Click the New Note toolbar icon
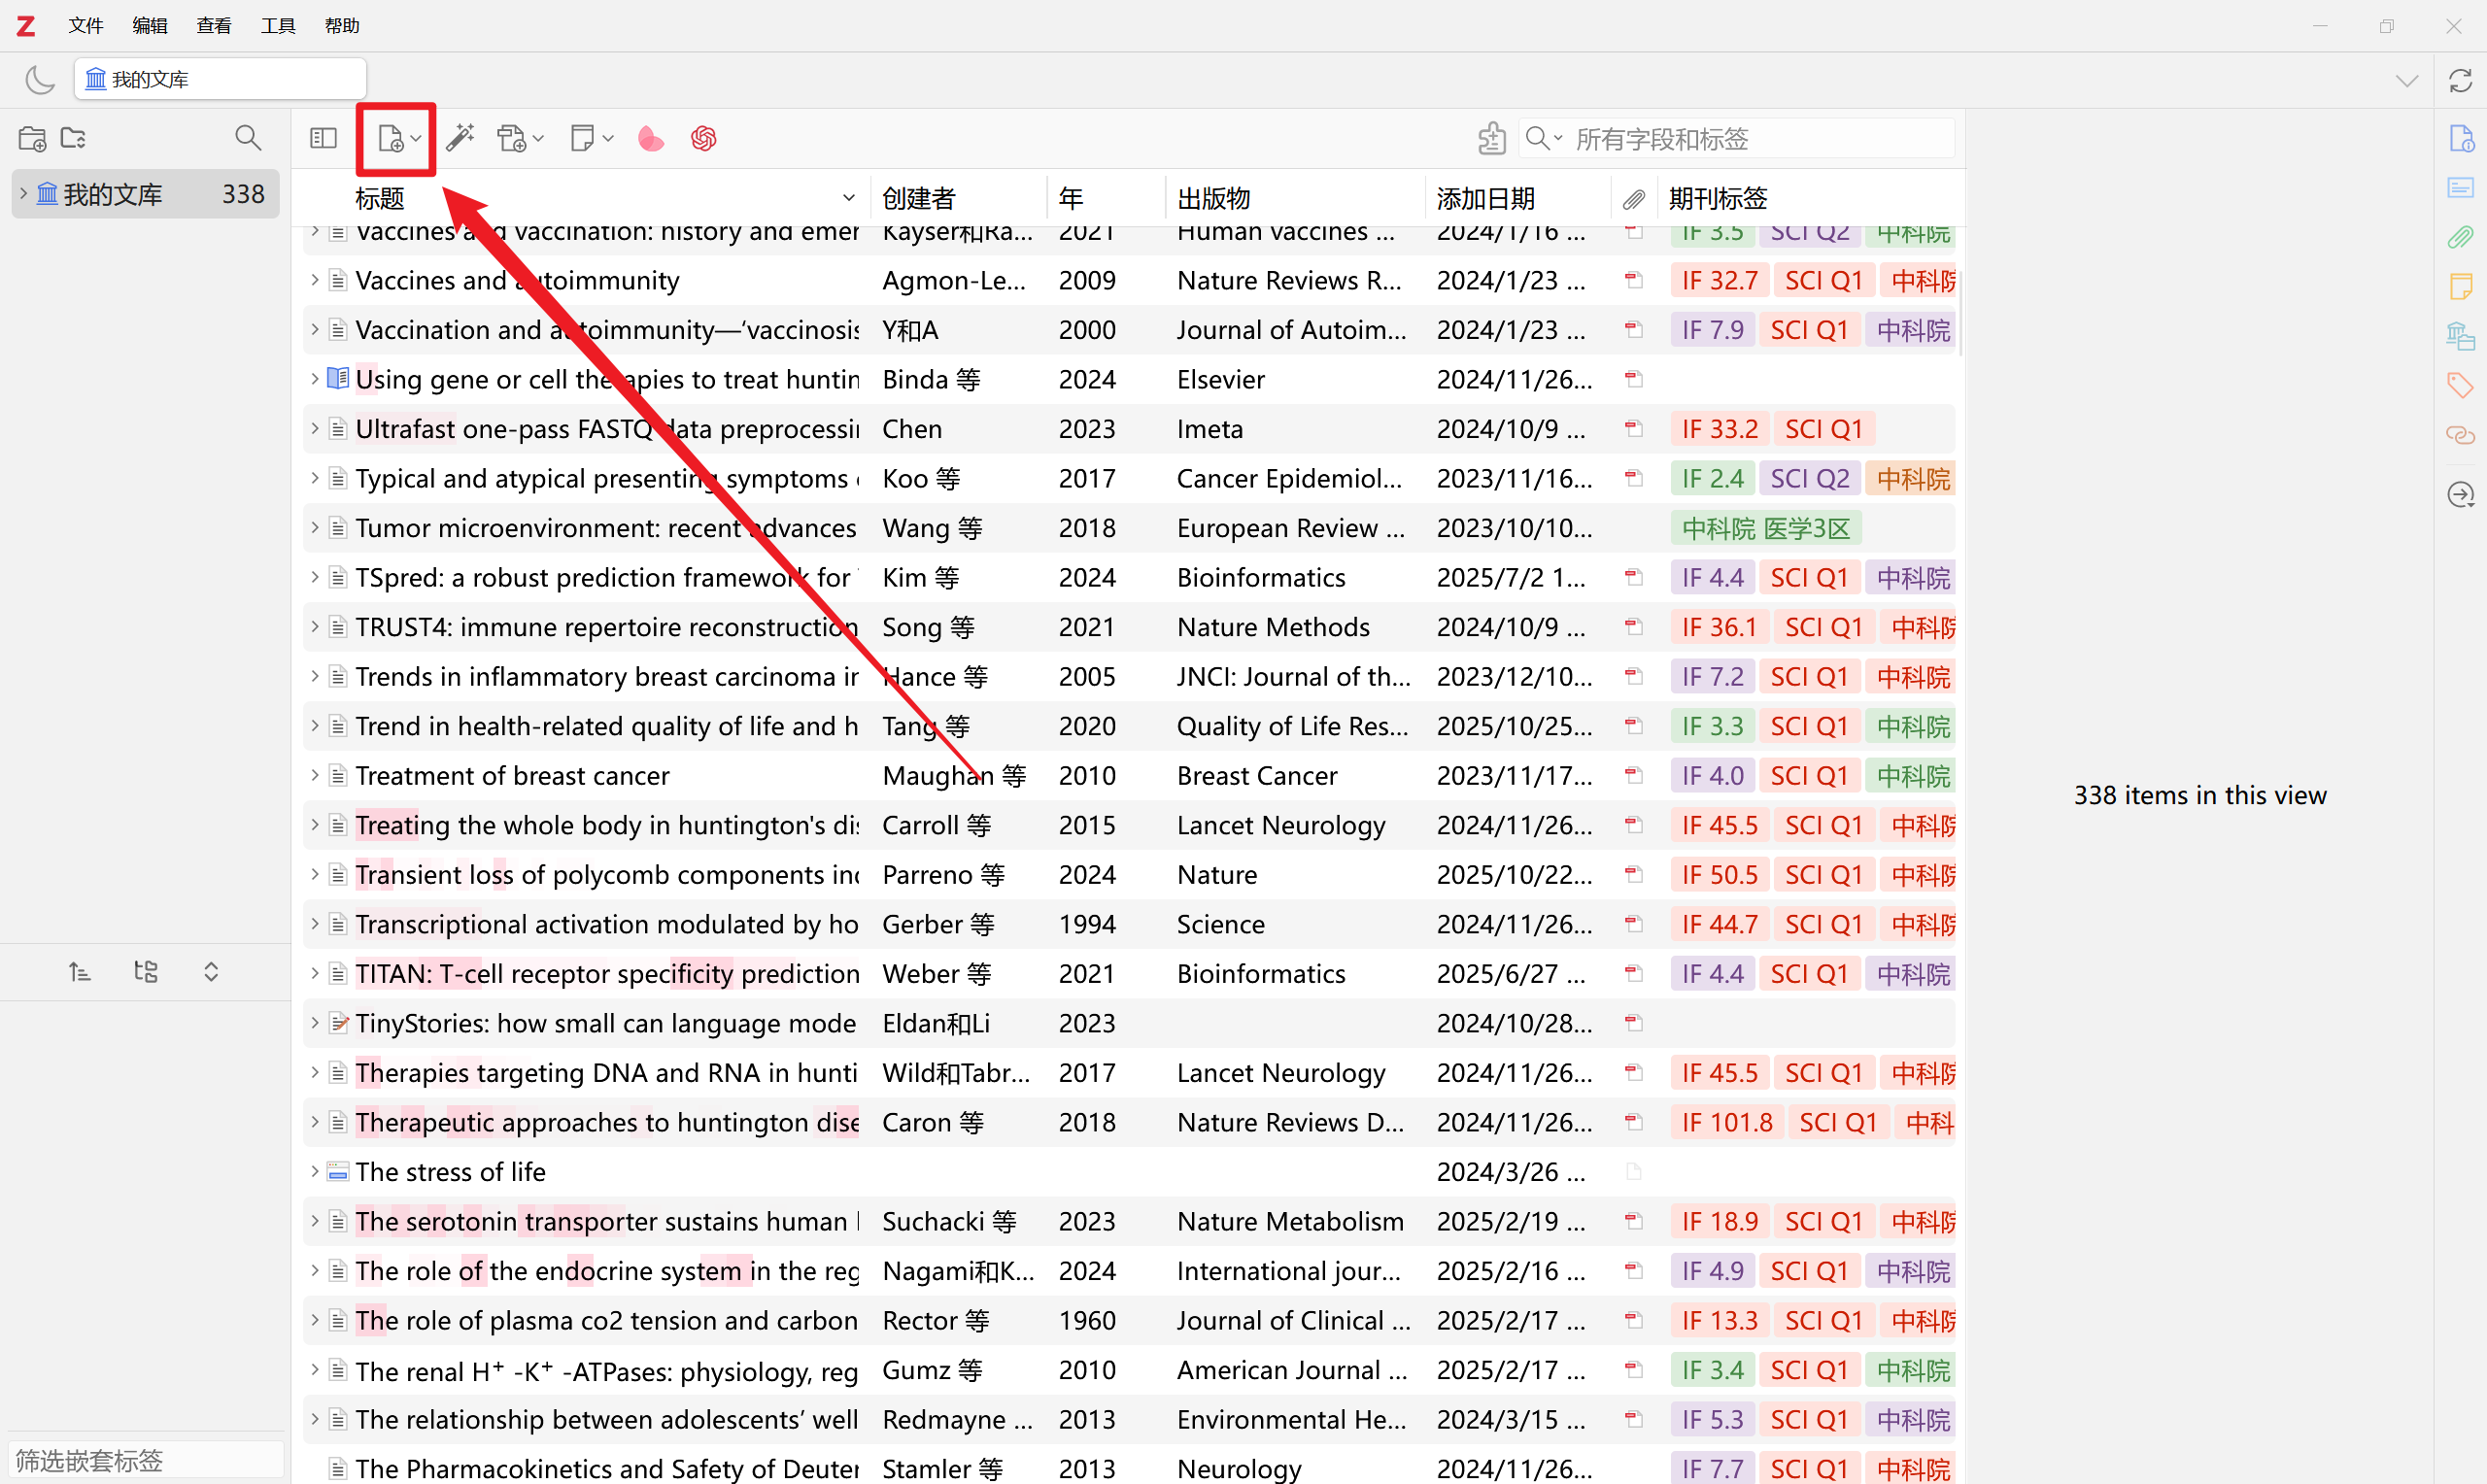Image resolution: width=2487 pixels, height=1484 pixels. coord(582,138)
